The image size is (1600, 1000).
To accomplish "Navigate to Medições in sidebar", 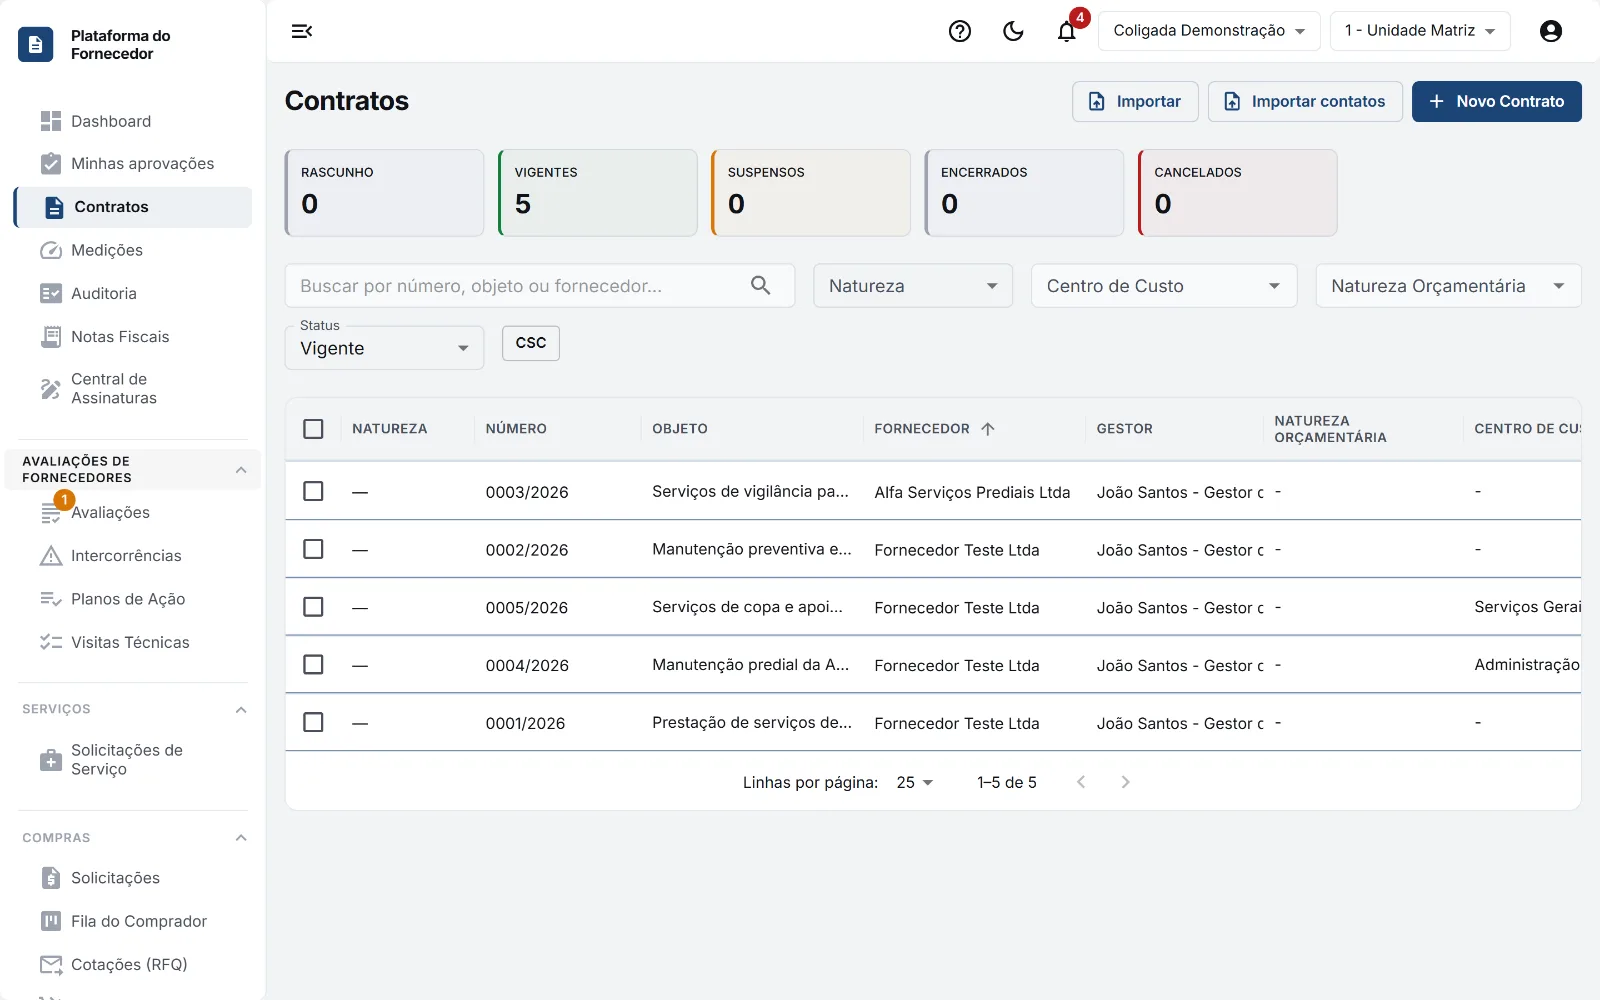I will (133, 250).
